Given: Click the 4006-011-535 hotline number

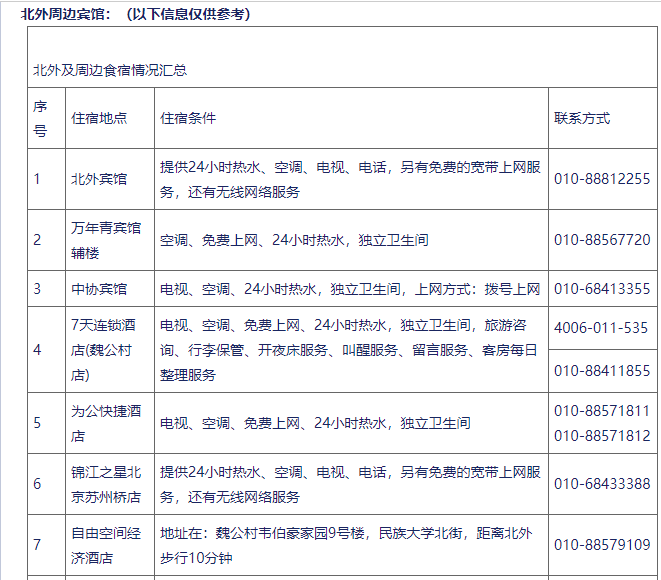Looking at the screenshot, I should 601,327.
